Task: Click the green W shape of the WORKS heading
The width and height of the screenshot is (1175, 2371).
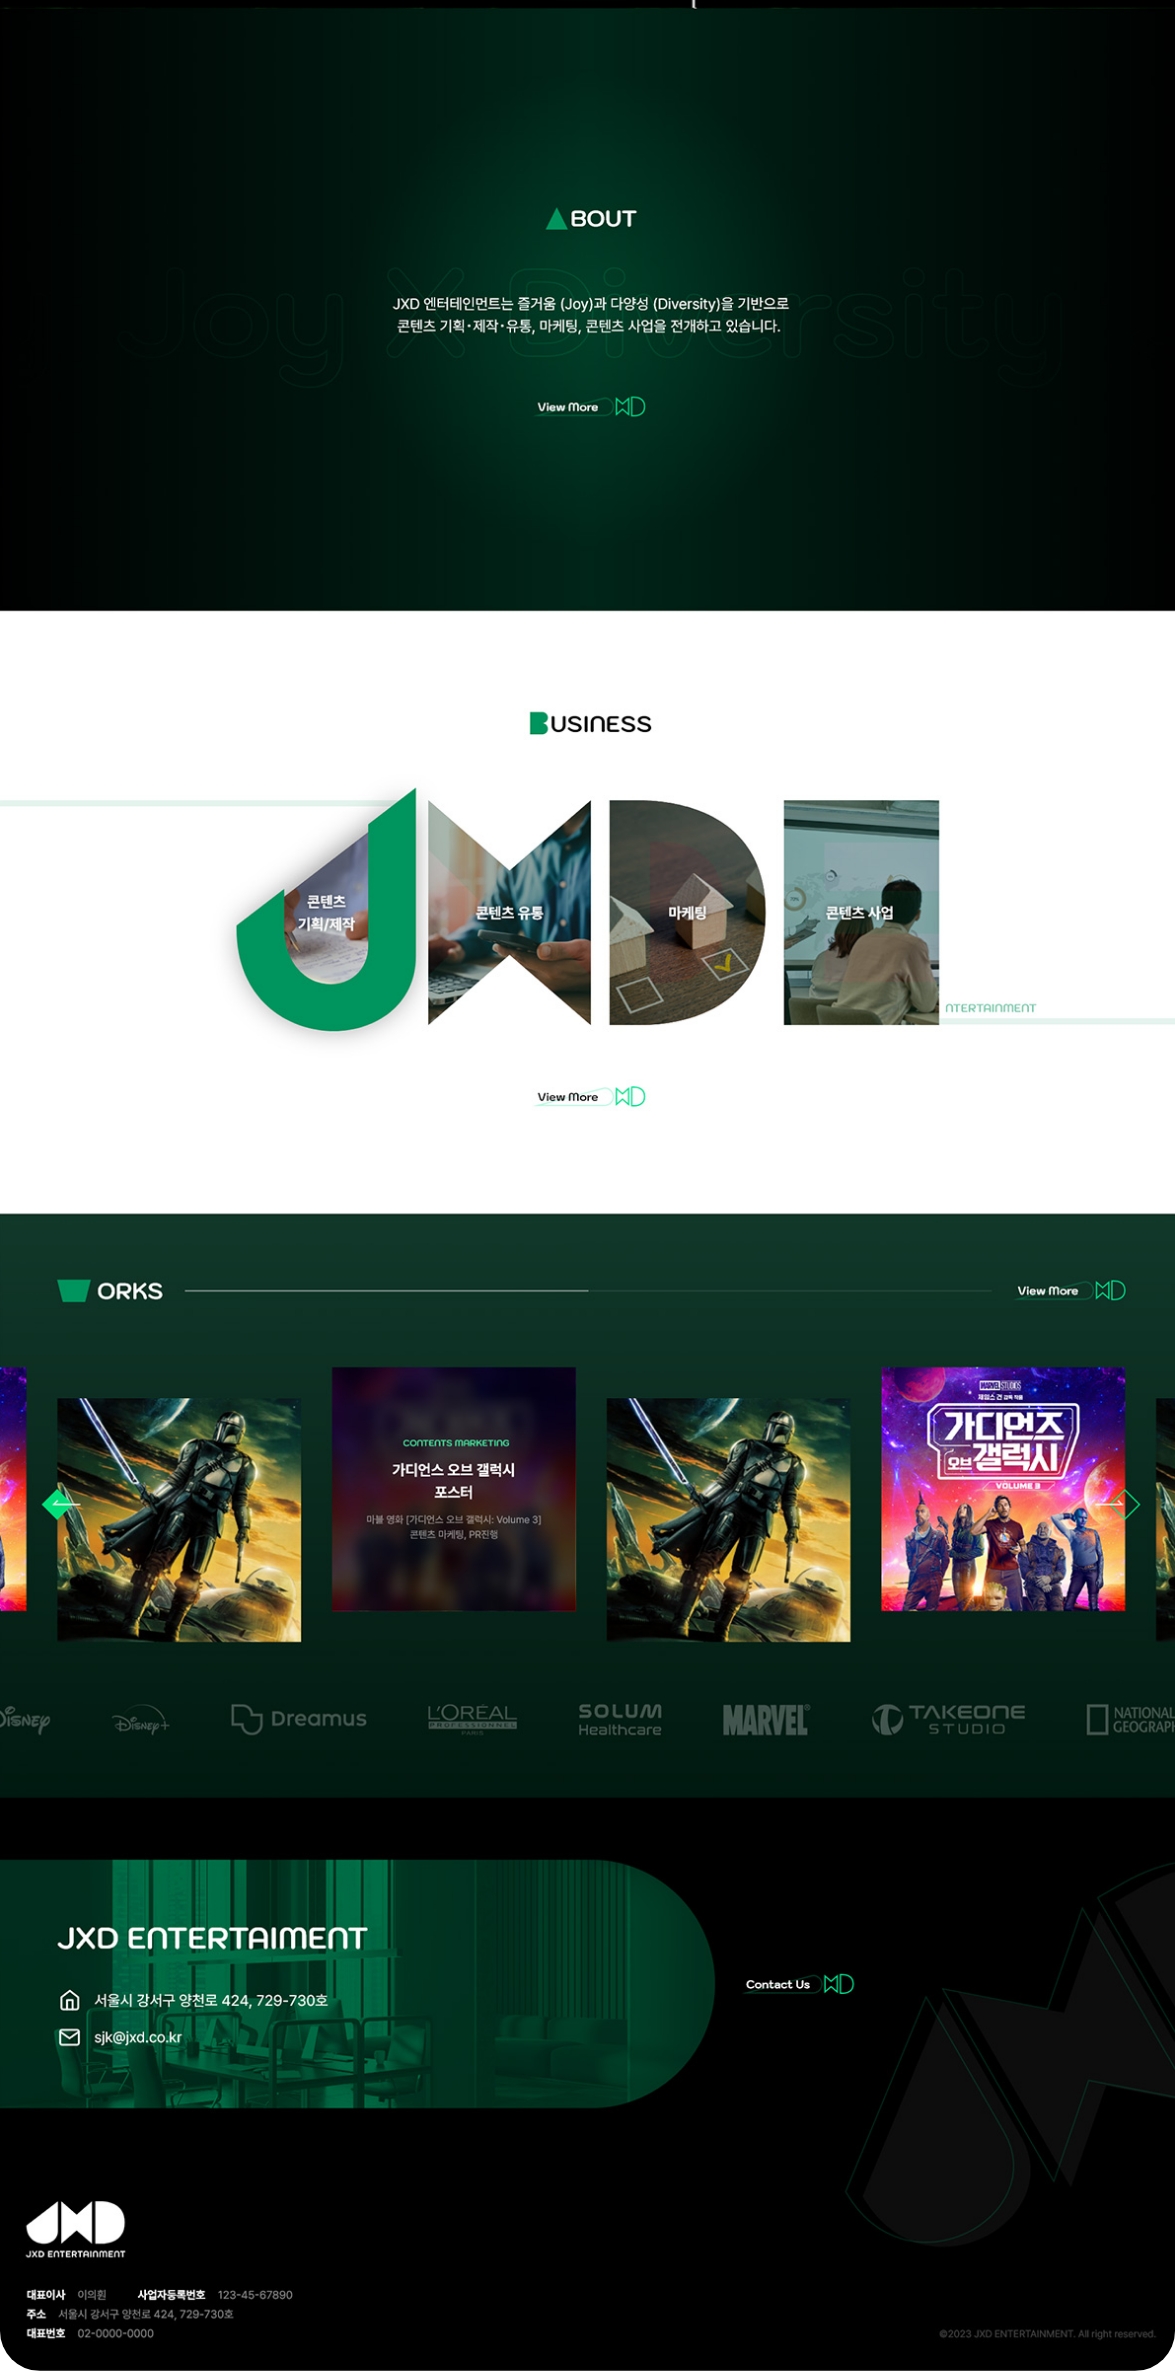Action: [74, 1291]
